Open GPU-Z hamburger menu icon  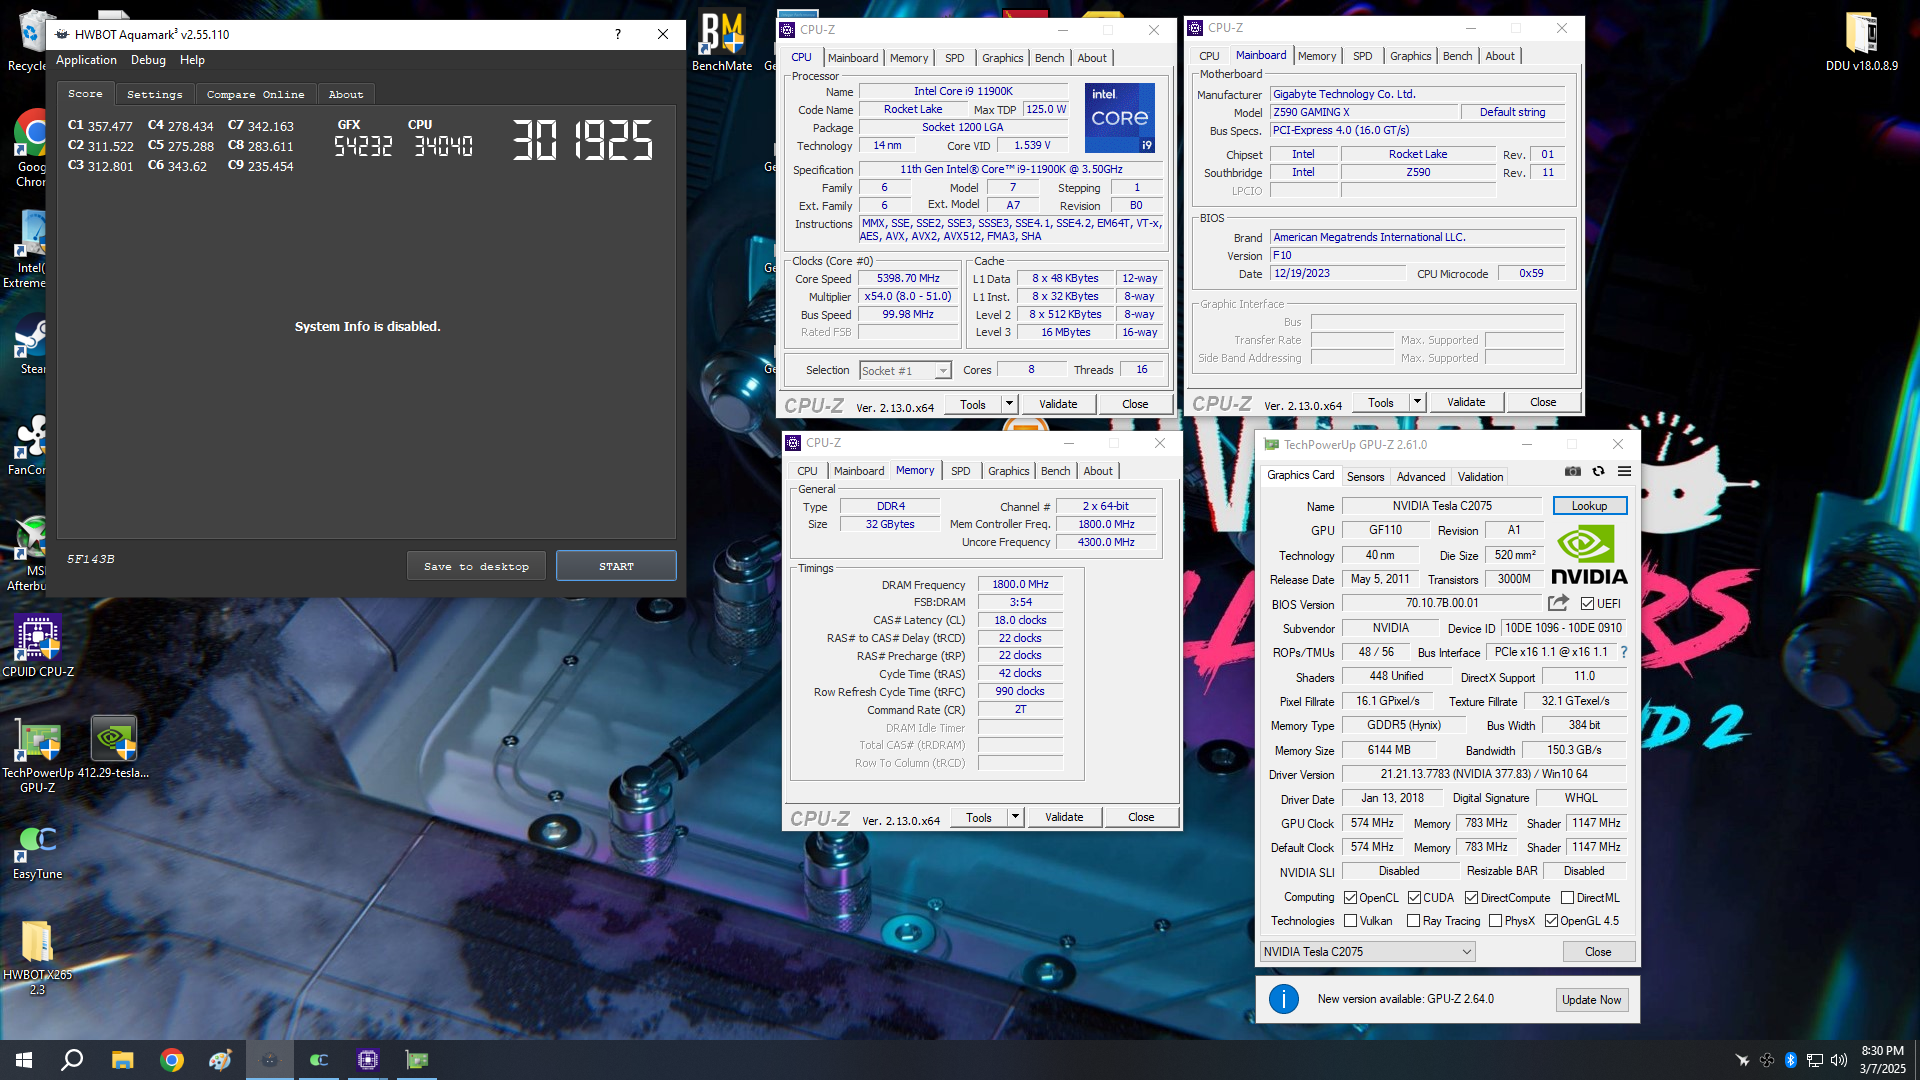click(1624, 471)
